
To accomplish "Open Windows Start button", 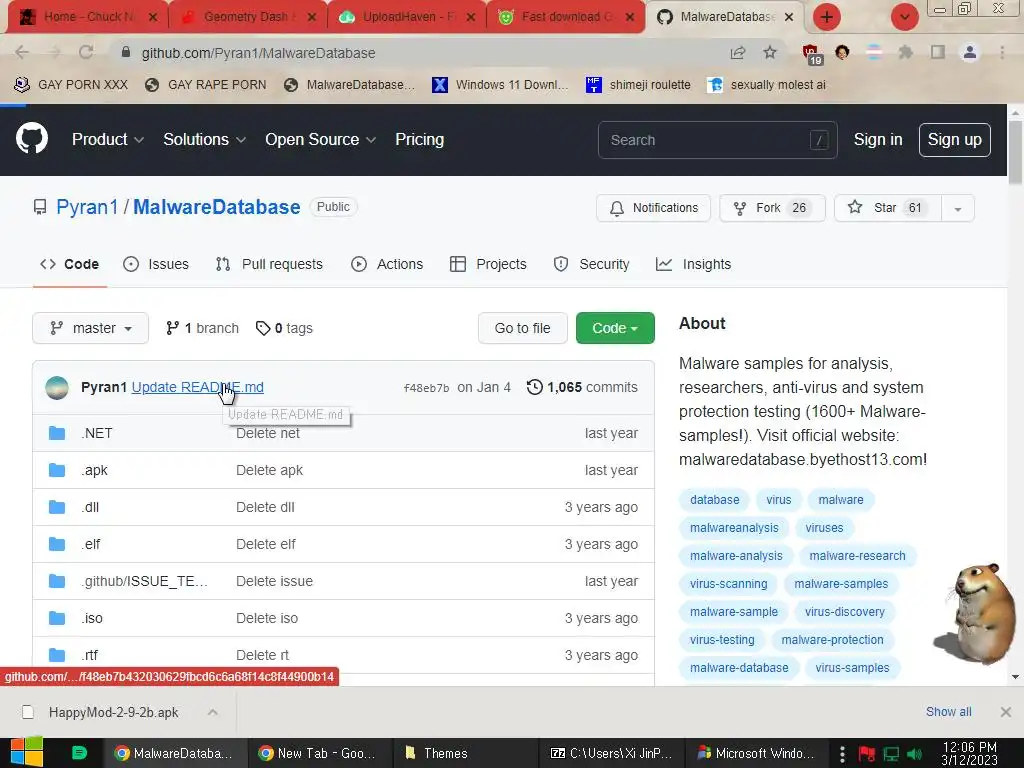I will pyautogui.click(x=26, y=752).
